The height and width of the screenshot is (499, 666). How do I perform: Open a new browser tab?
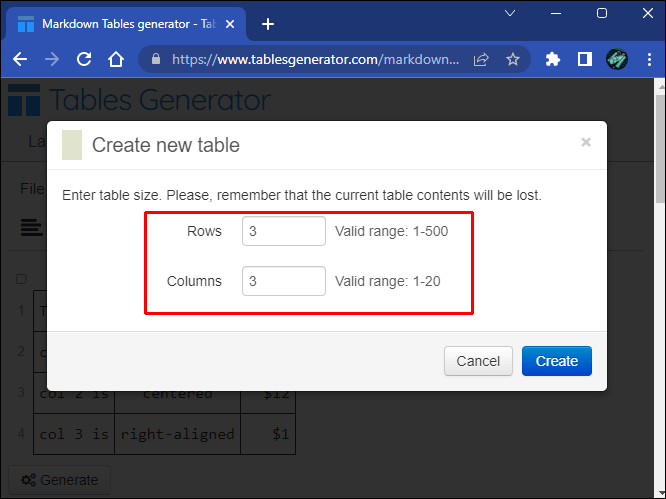click(x=268, y=24)
